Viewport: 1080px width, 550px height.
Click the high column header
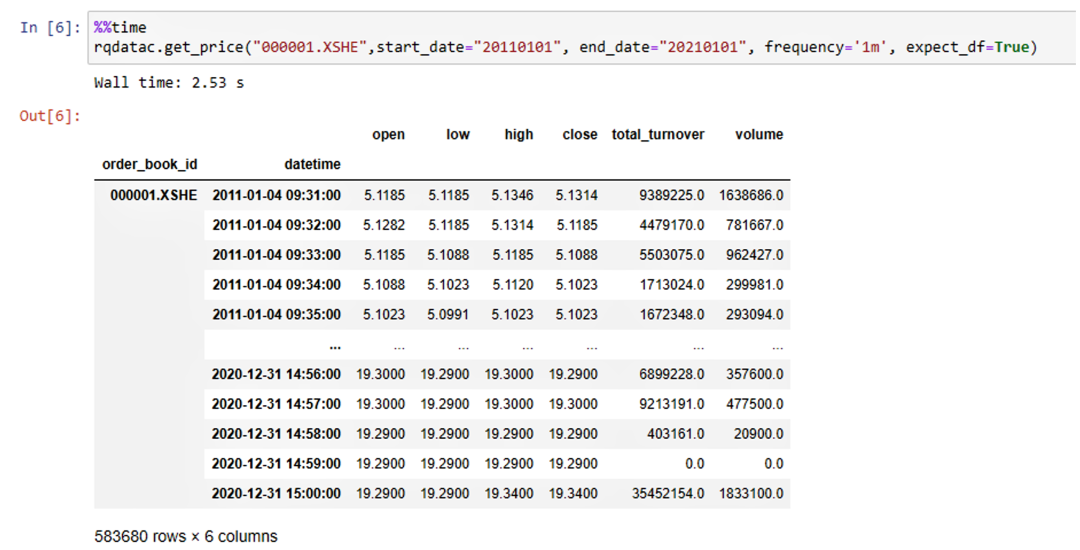click(x=519, y=135)
